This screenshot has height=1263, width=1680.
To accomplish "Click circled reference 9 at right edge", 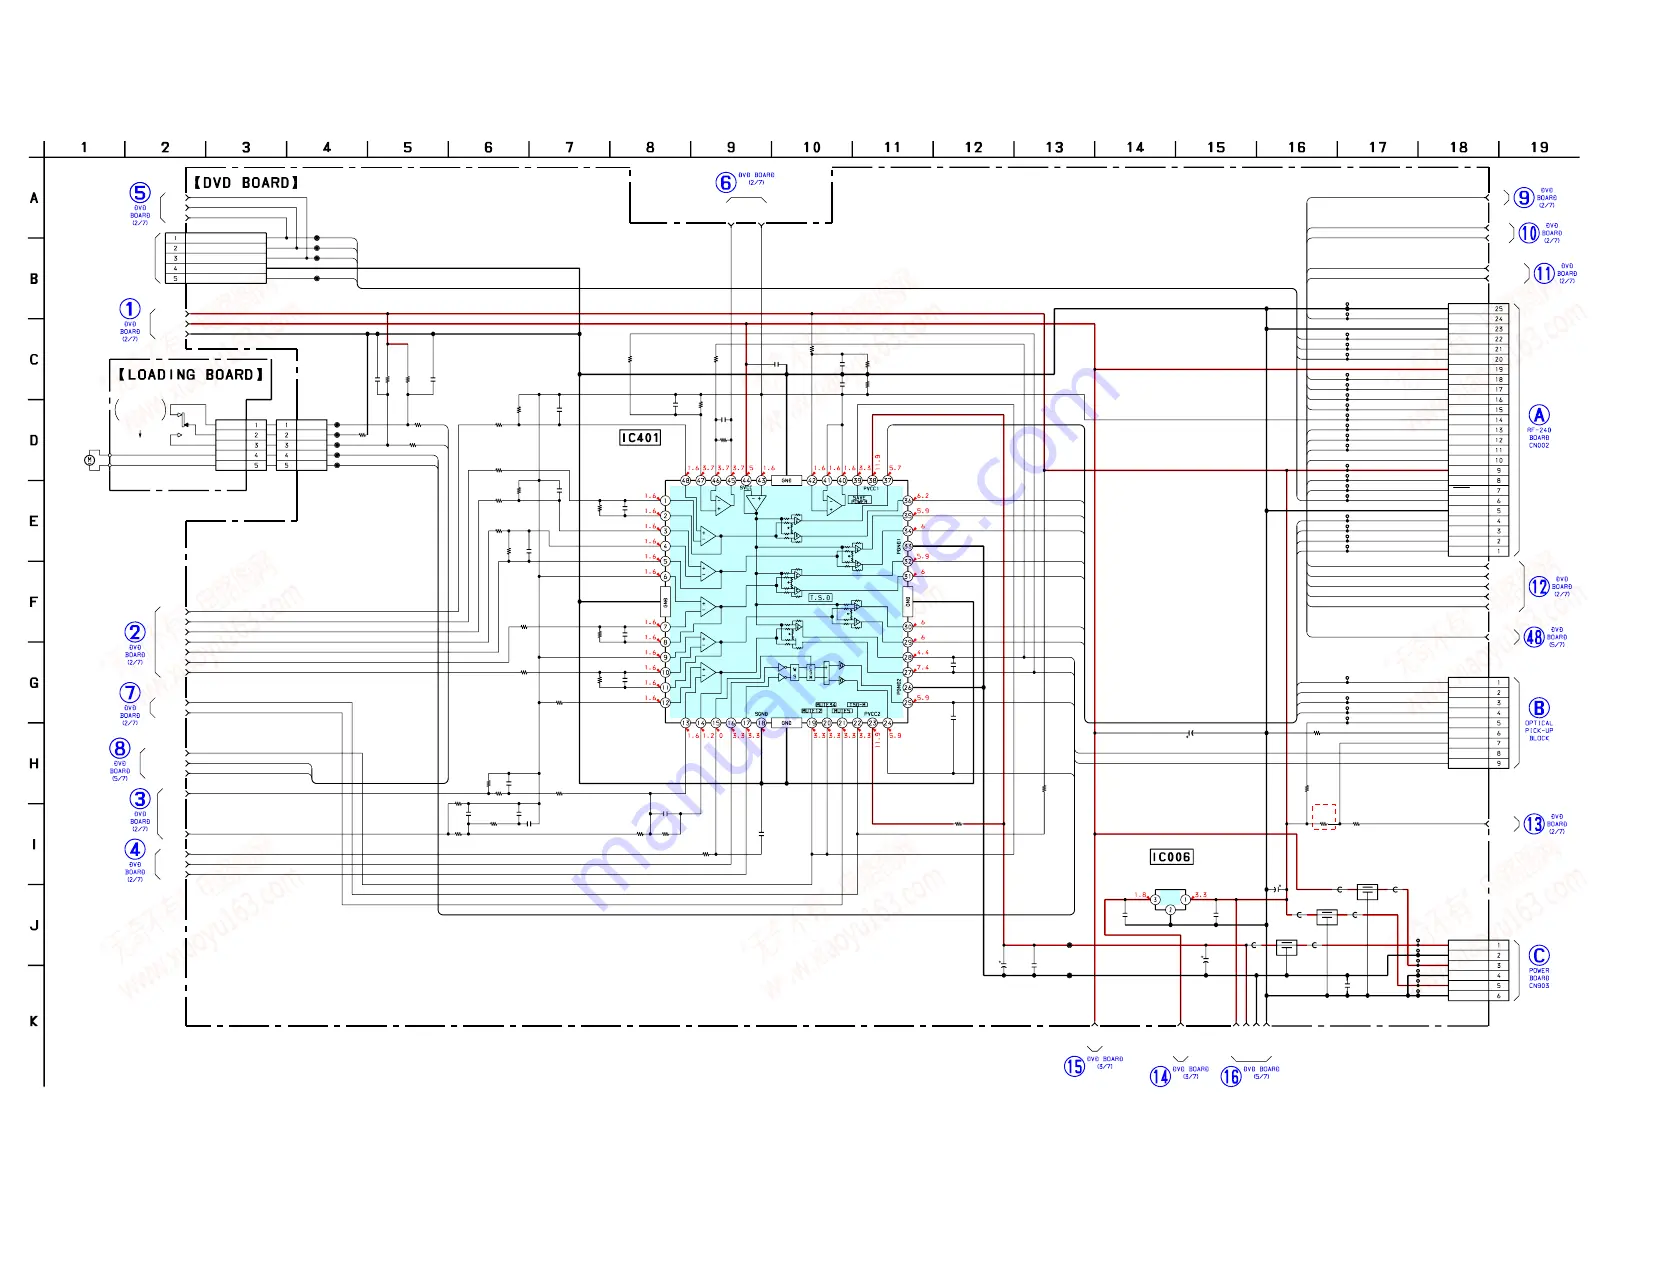I will click(1524, 198).
